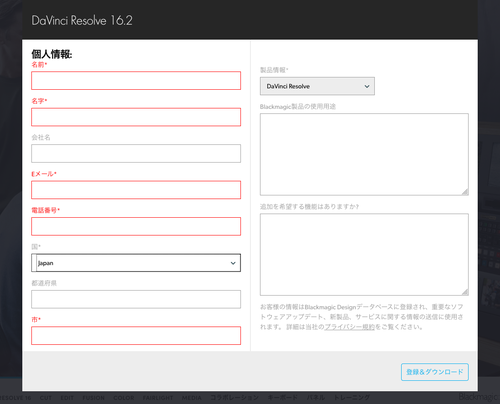Click the 登録&ダウンロード button
This screenshot has height=404, width=500.
pyautogui.click(x=435, y=372)
